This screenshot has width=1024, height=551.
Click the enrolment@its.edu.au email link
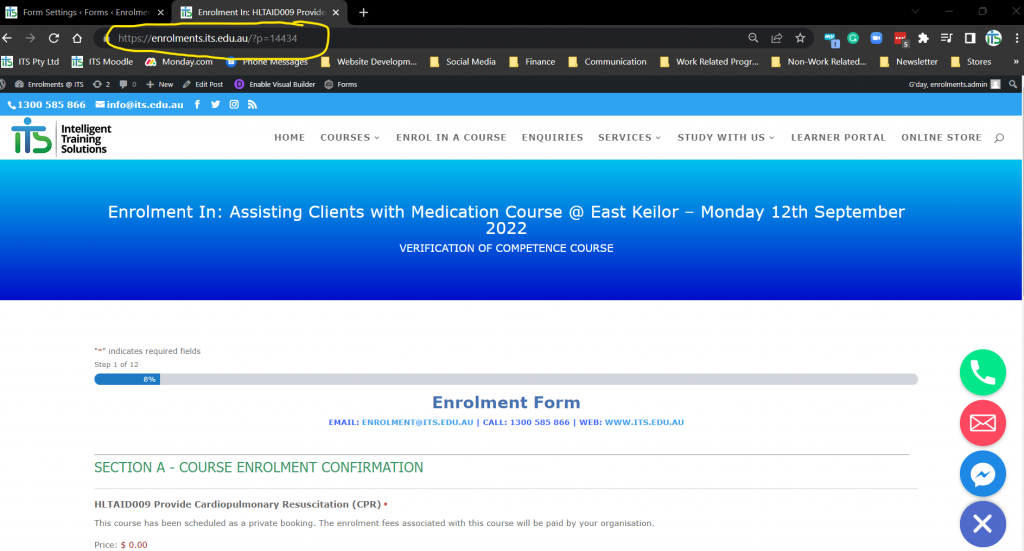click(x=417, y=422)
